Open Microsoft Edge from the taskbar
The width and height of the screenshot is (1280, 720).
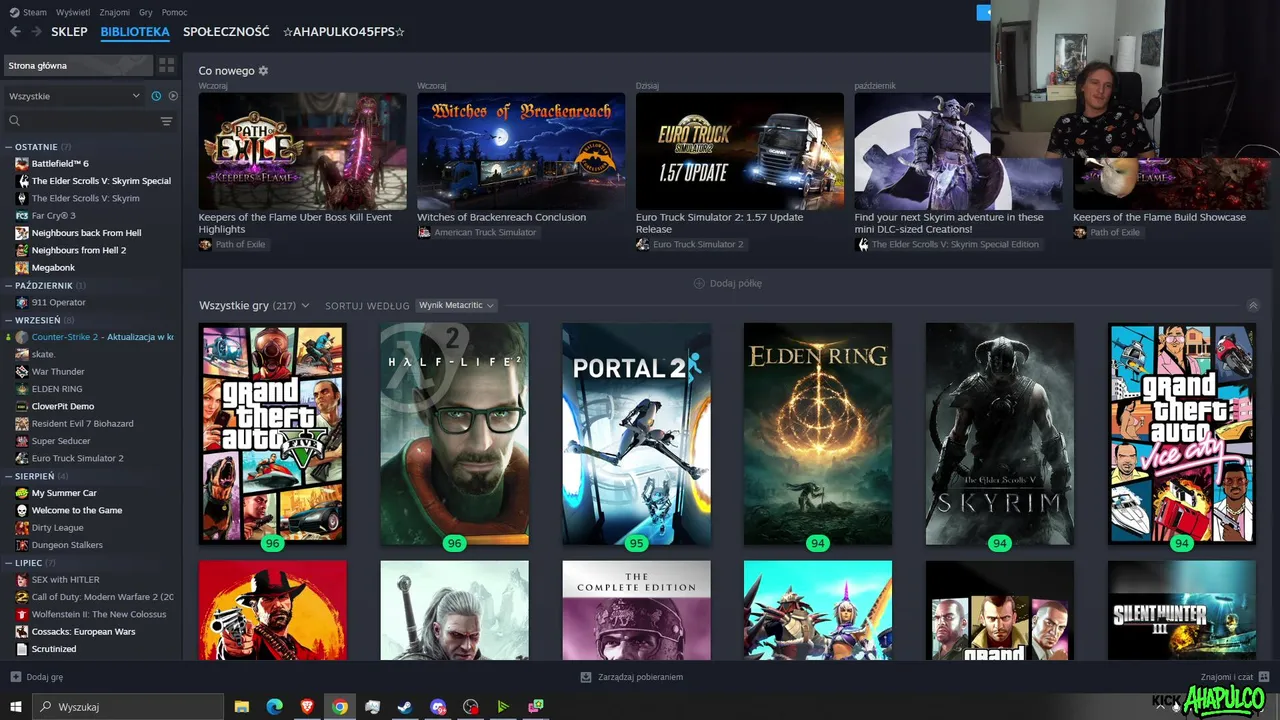pyautogui.click(x=274, y=707)
